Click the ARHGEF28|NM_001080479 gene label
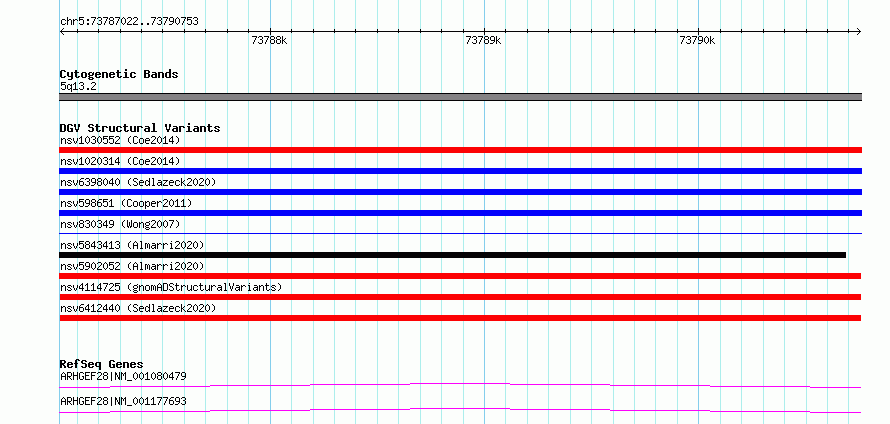Screen dimensions: 890x424 coord(123,376)
